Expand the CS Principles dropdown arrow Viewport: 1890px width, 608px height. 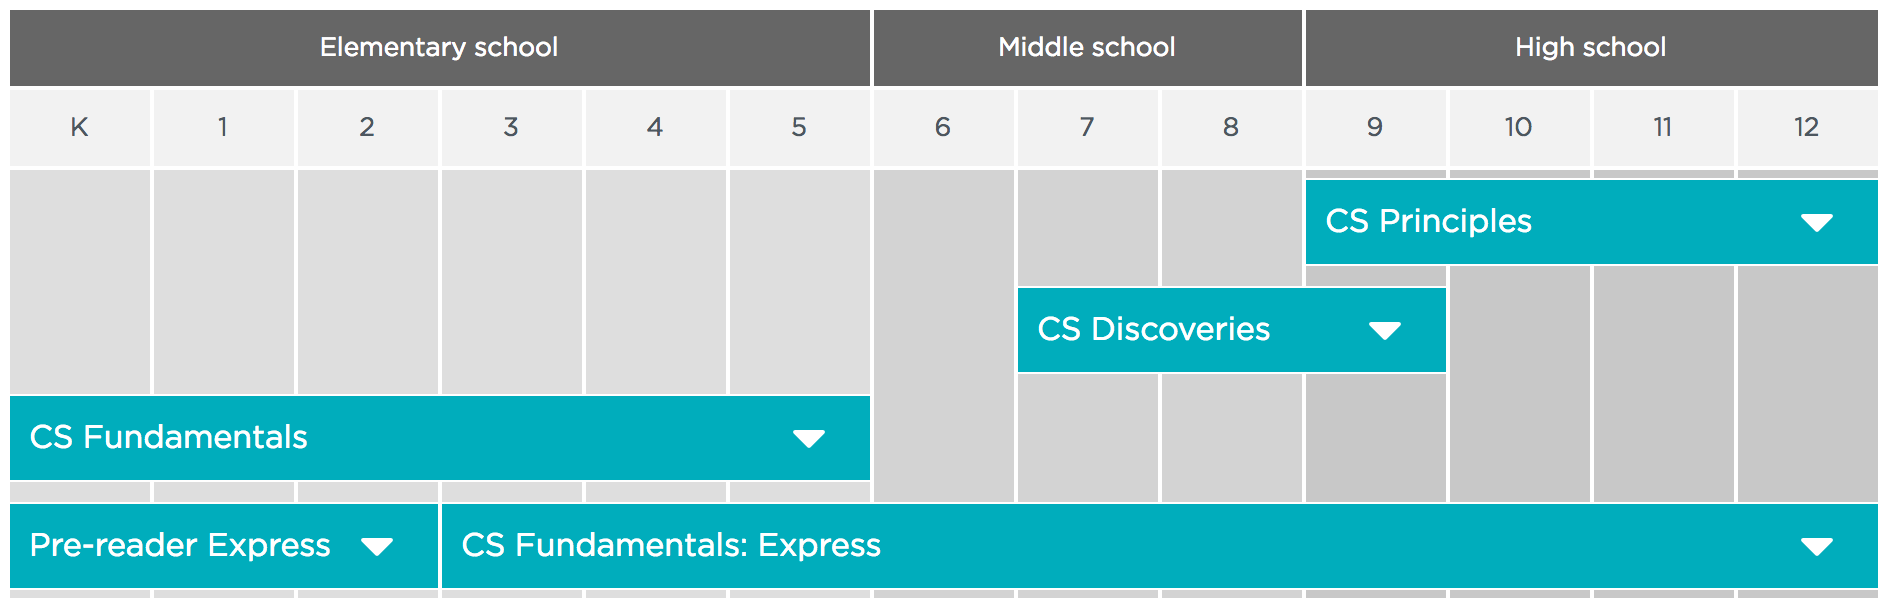[1816, 222]
